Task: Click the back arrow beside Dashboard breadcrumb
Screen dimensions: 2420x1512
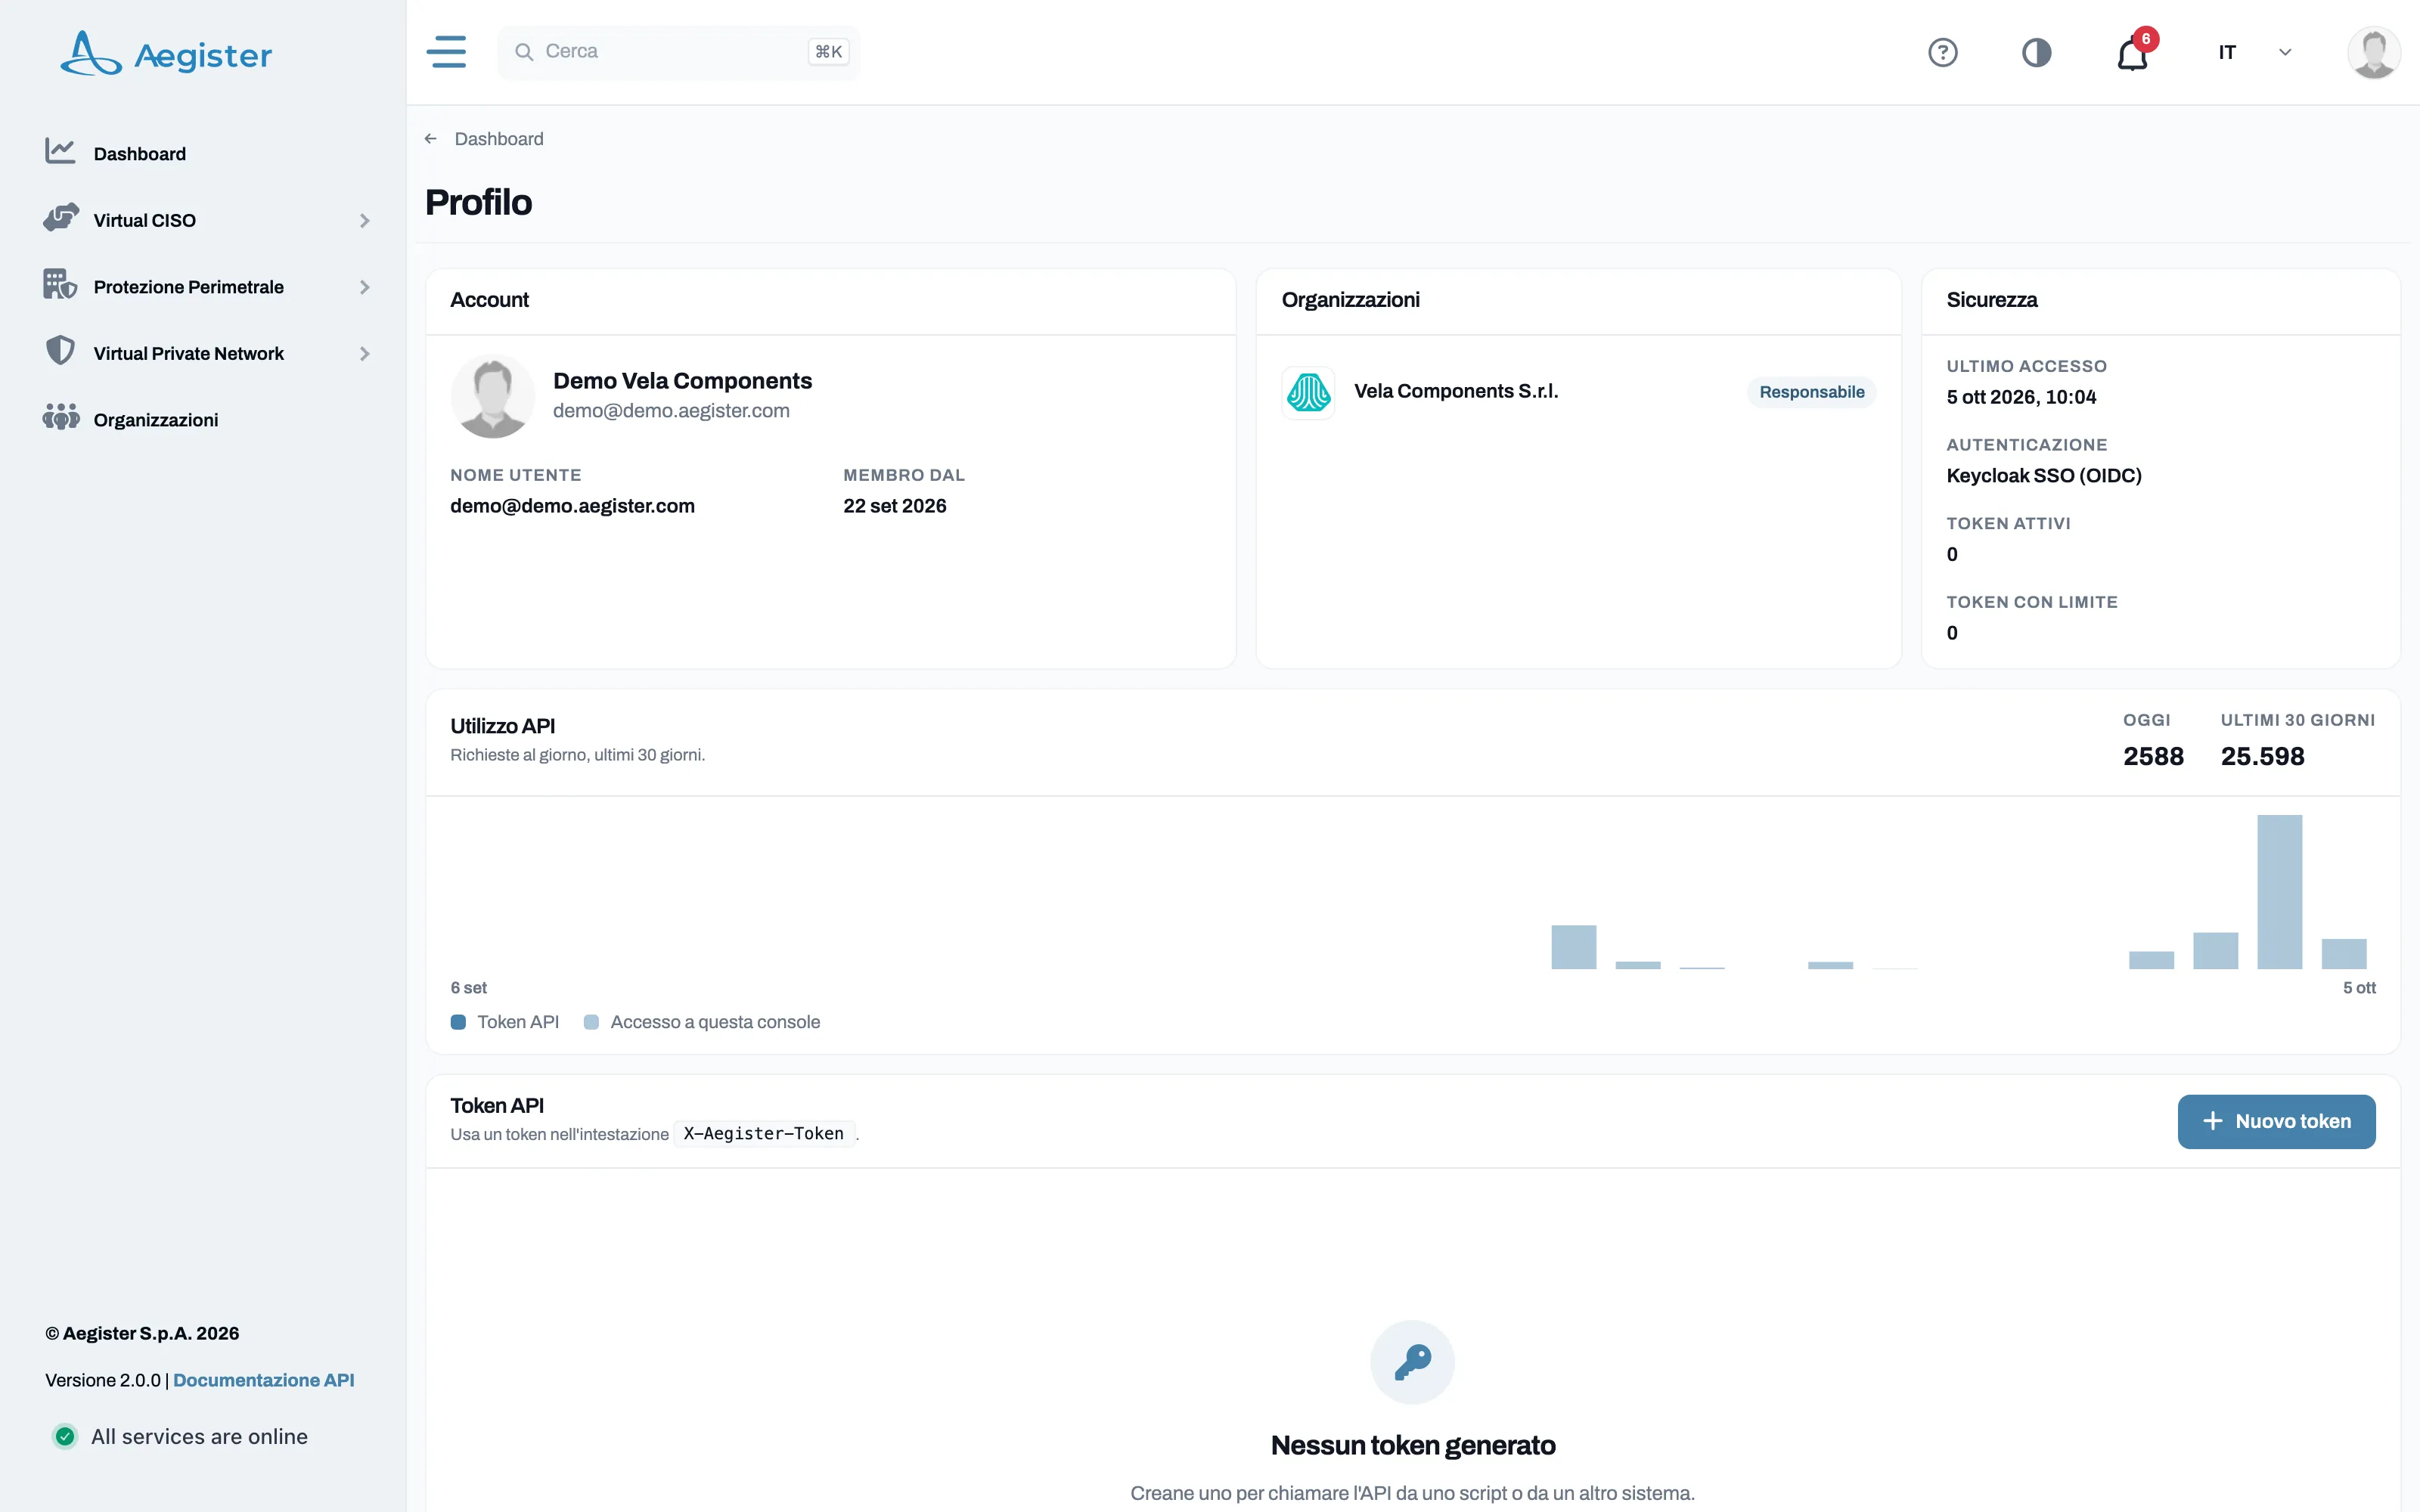Action: pyautogui.click(x=431, y=139)
